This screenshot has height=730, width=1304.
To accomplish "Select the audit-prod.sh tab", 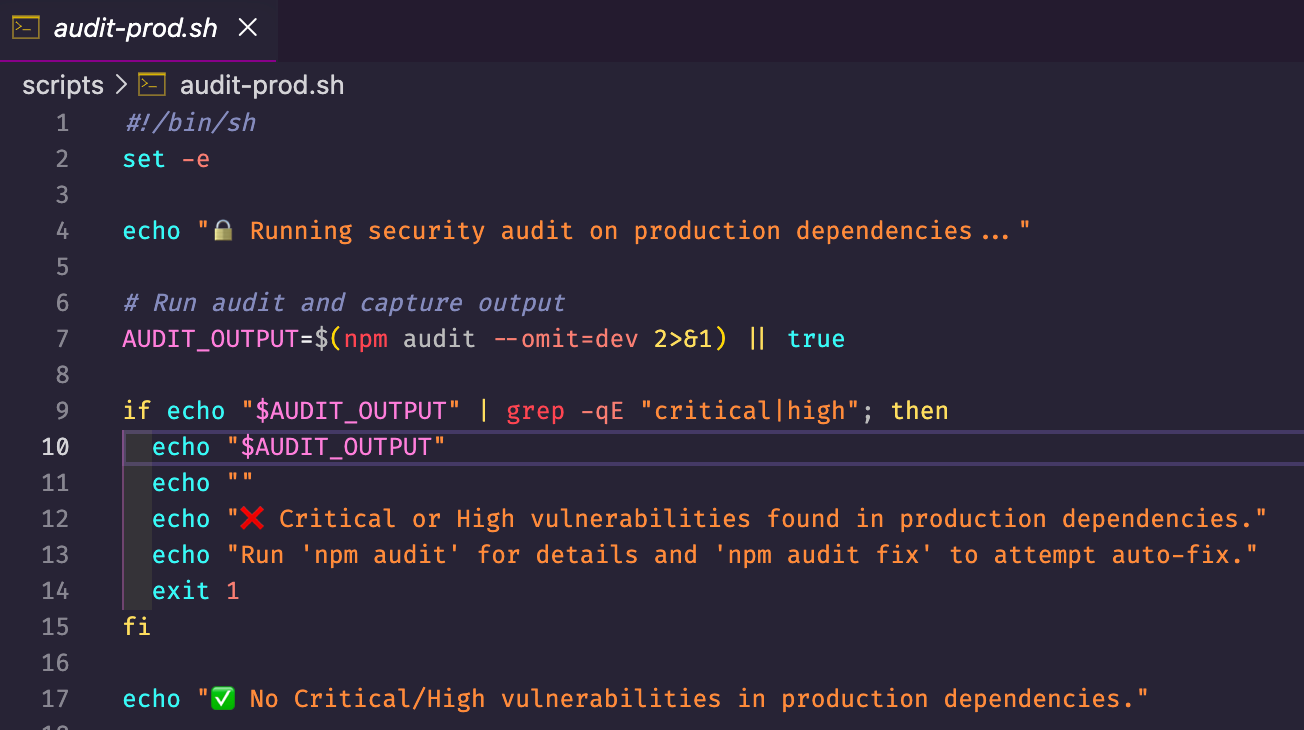I will click(x=138, y=28).
